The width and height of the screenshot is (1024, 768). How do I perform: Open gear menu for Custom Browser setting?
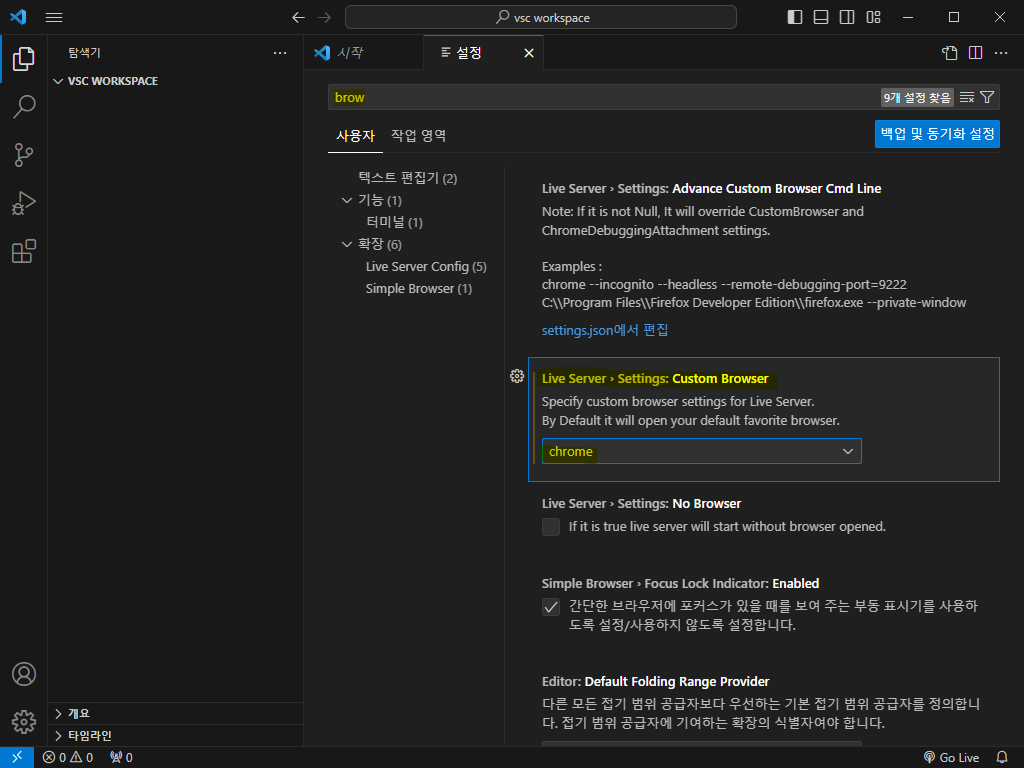[x=517, y=376]
